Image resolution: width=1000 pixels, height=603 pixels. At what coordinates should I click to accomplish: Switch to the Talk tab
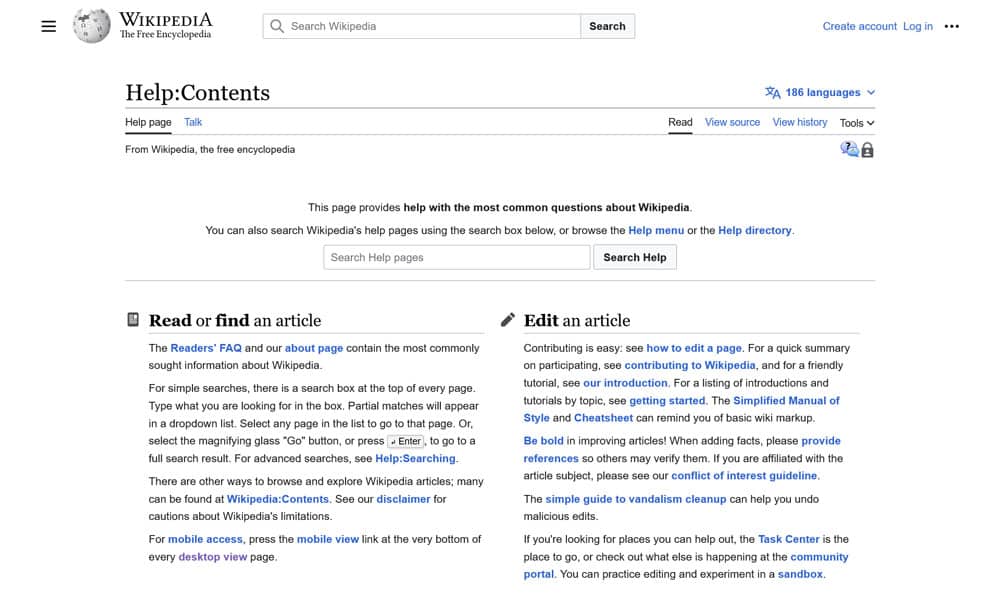[193, 122]
